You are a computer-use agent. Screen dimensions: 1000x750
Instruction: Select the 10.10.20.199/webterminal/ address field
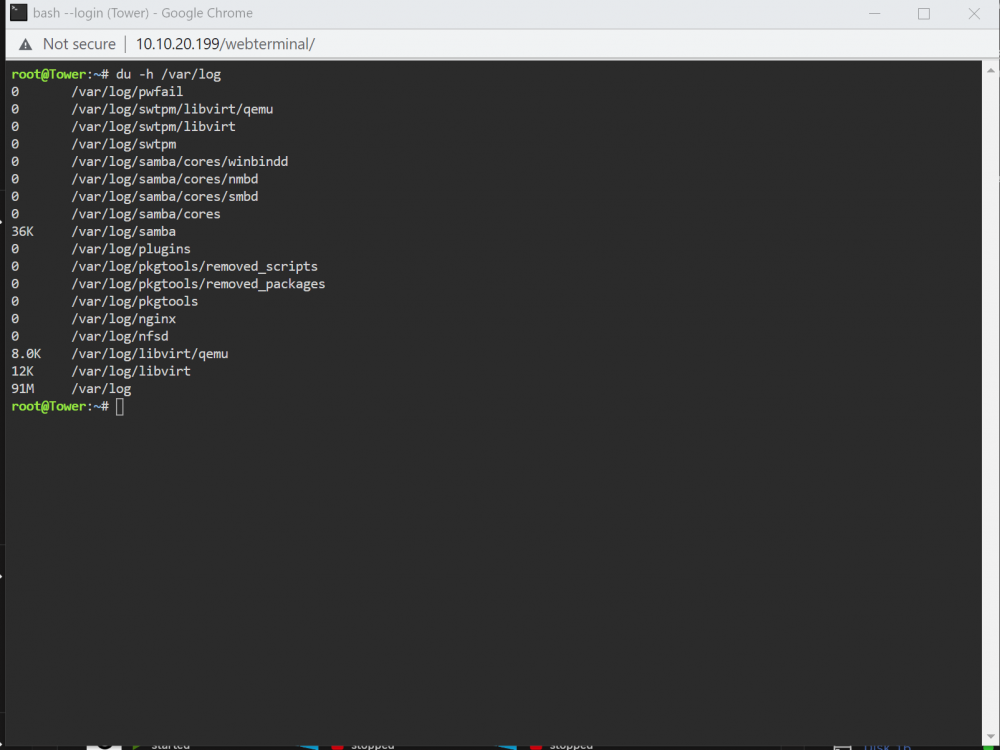225,44
